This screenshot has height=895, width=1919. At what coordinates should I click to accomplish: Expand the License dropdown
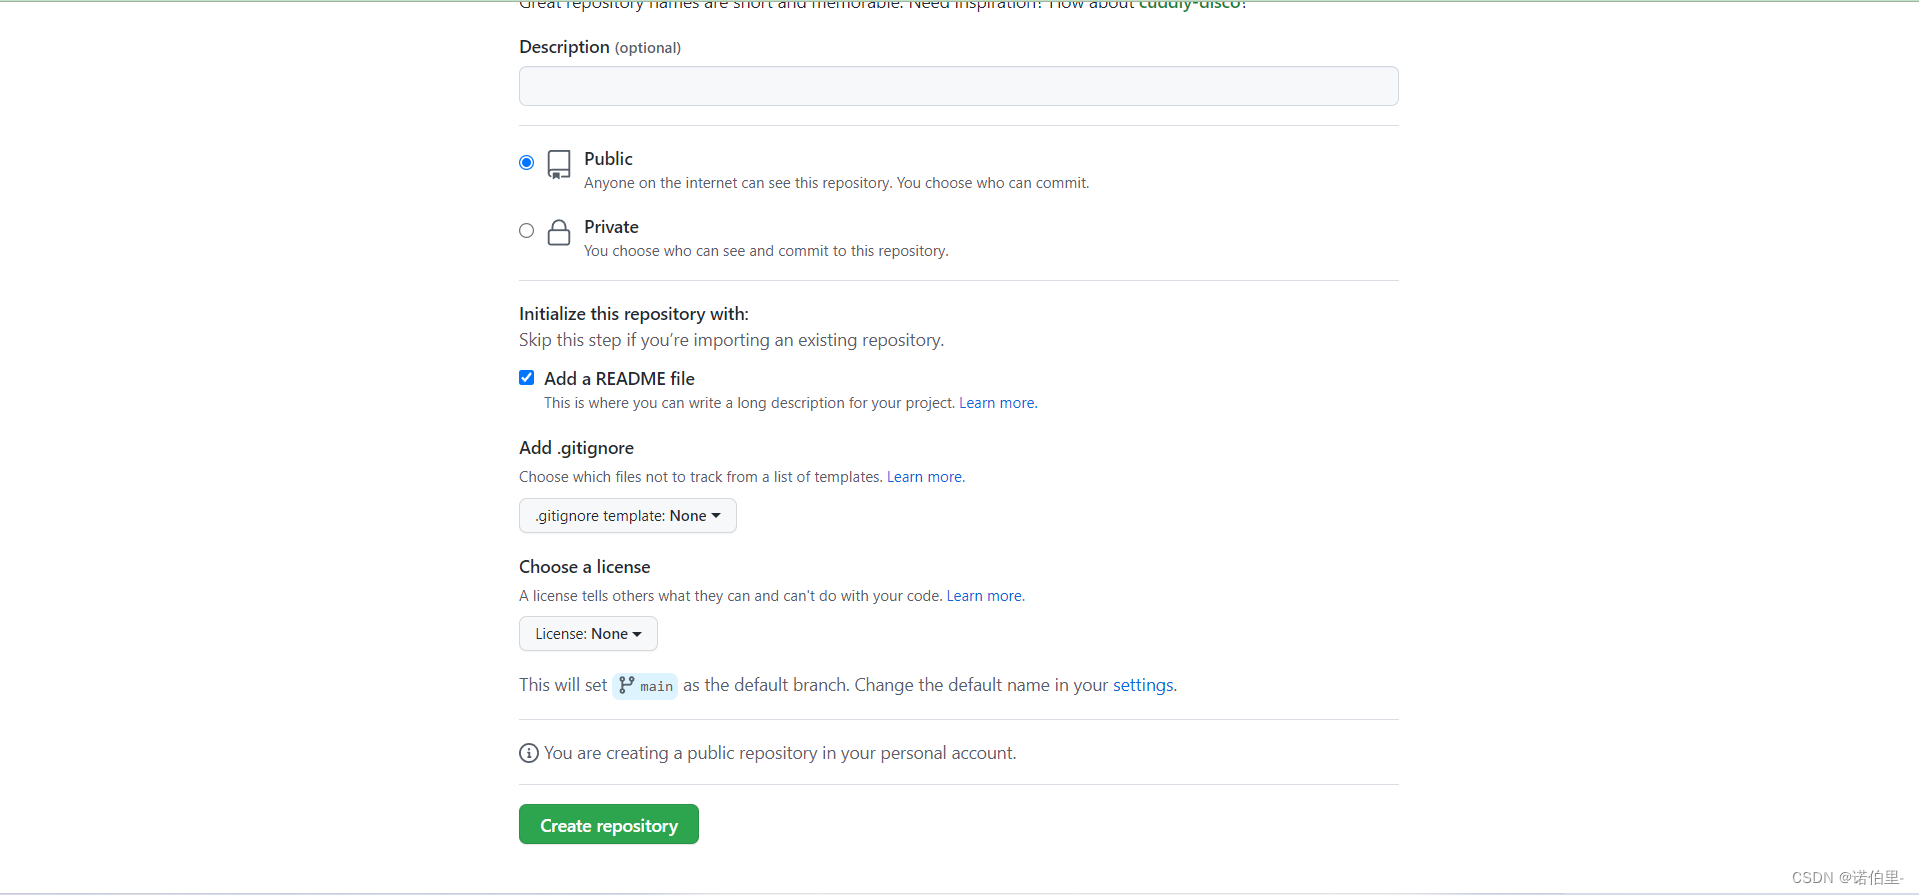588,634
